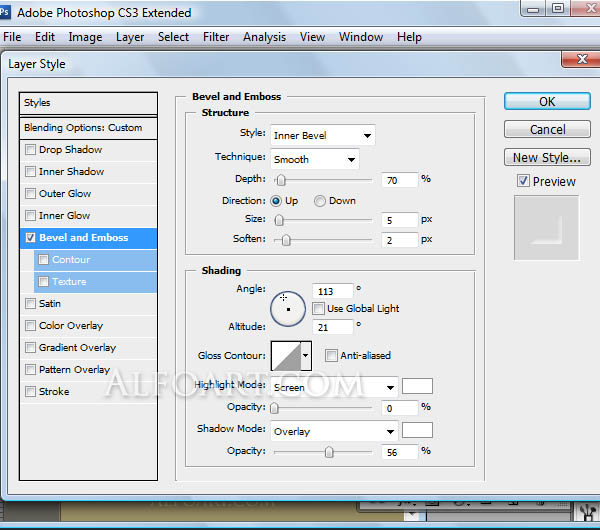
Task: Click the Photoshop Ps application icon
Action: click(x=5, y=12)
